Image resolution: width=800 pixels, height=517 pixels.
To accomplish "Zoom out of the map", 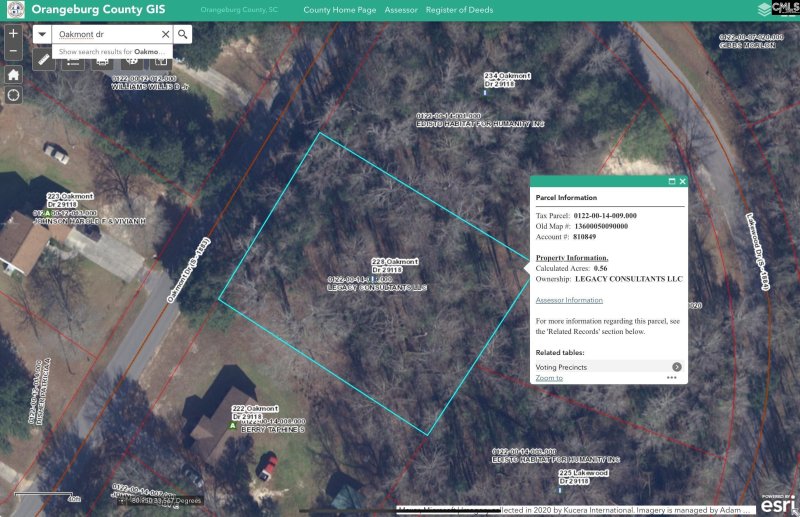I will click(14, 51).
